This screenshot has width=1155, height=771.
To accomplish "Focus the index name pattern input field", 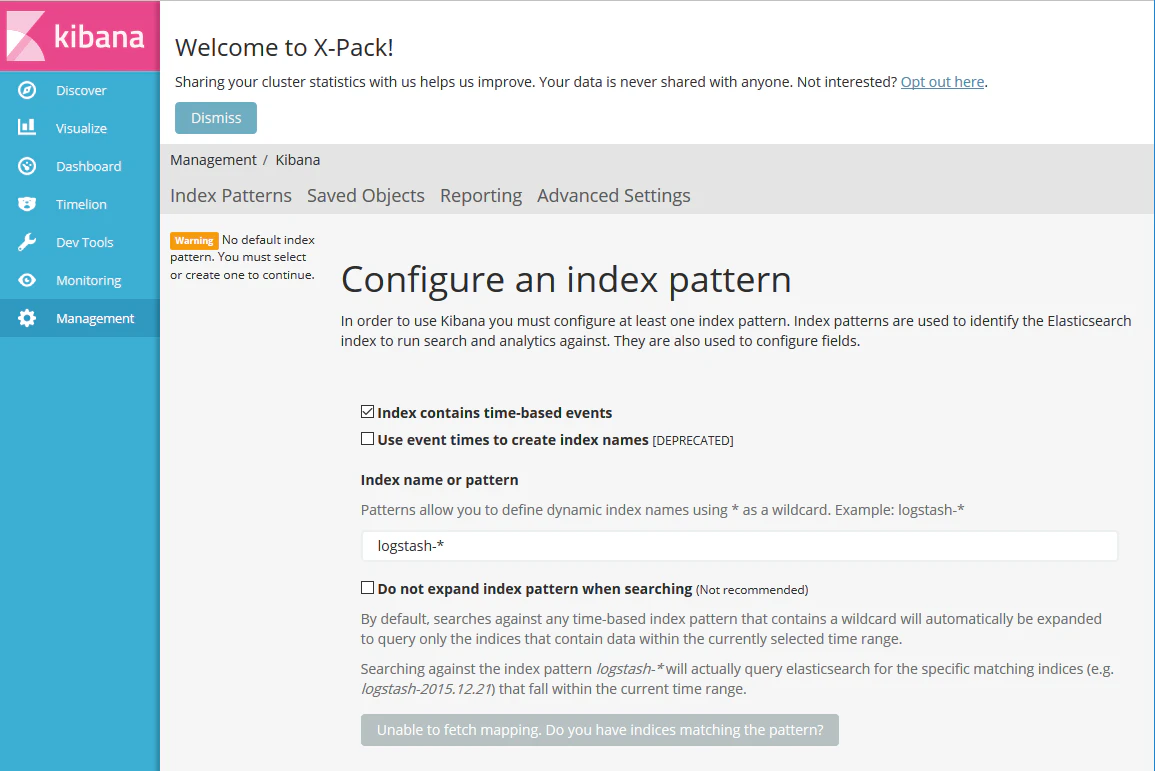I will point(740,546).
